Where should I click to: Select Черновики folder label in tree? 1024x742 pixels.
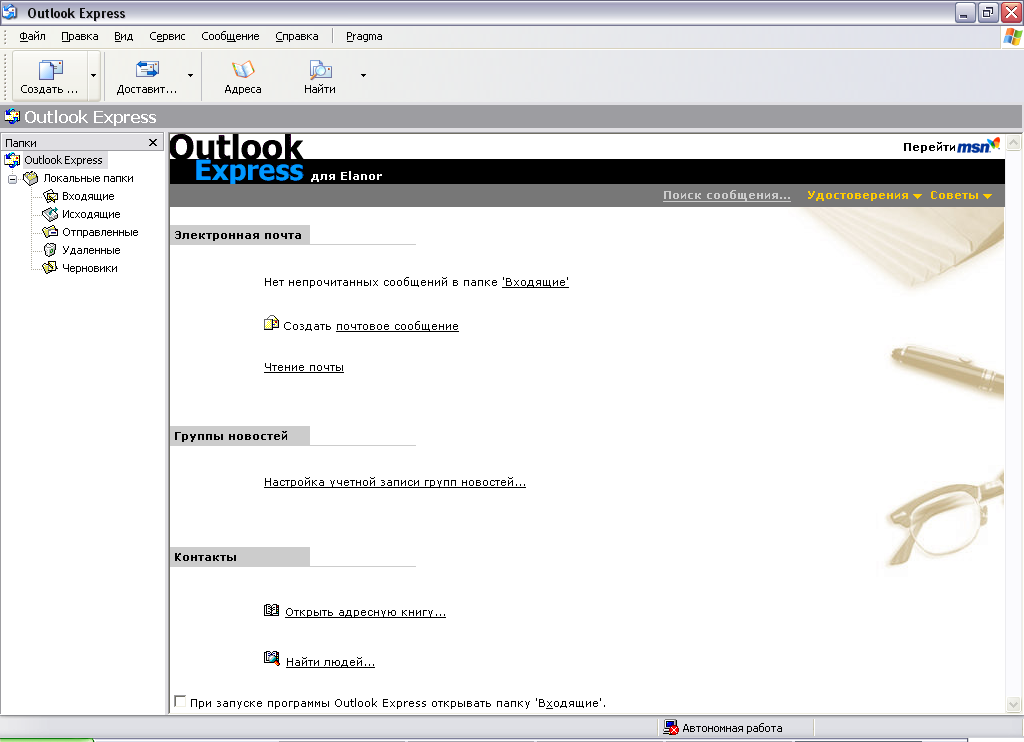(x=89, y=268)
